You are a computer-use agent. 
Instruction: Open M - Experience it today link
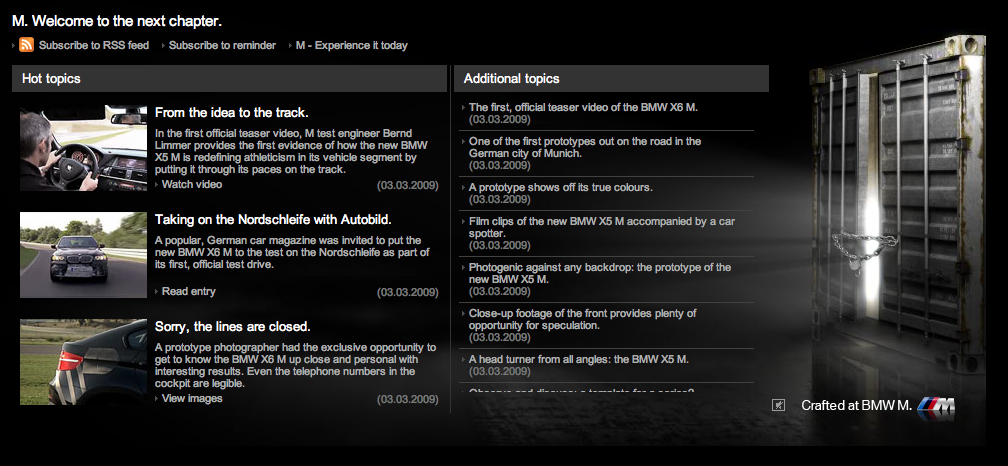351,45
